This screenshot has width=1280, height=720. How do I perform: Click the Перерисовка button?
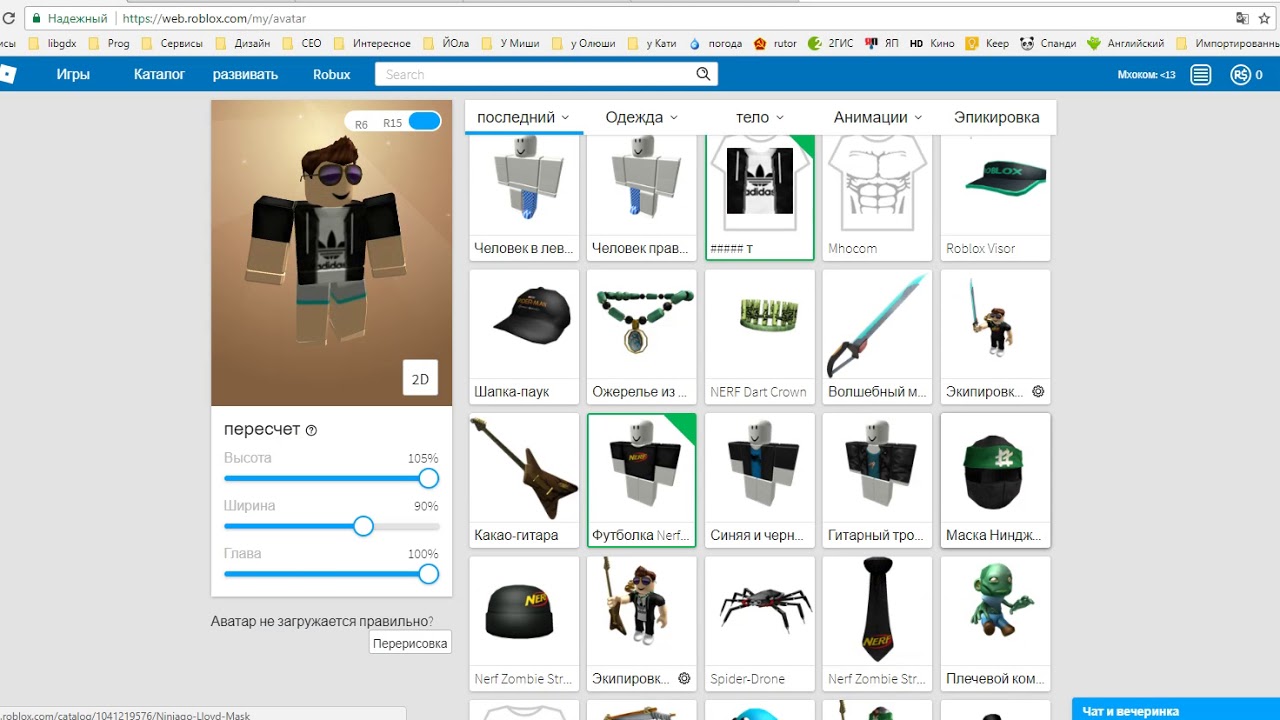pos(410,643)
